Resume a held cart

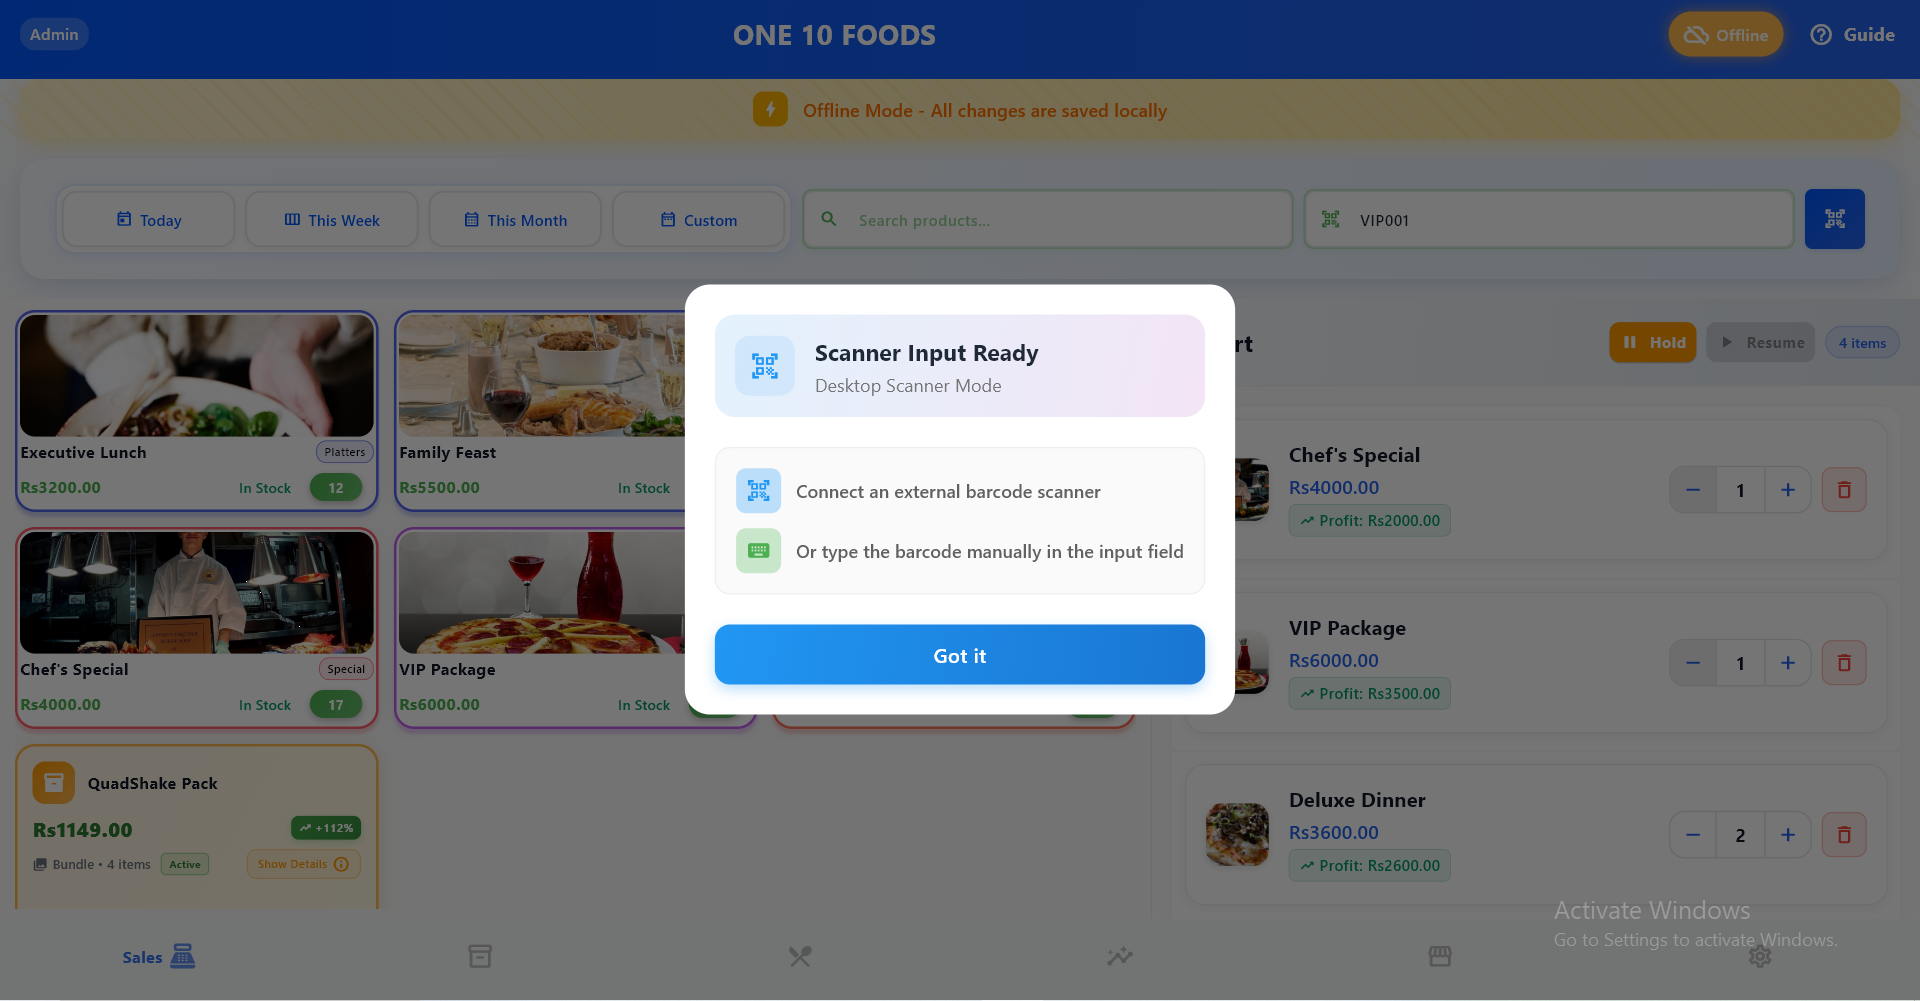(x=1761, y=342)
